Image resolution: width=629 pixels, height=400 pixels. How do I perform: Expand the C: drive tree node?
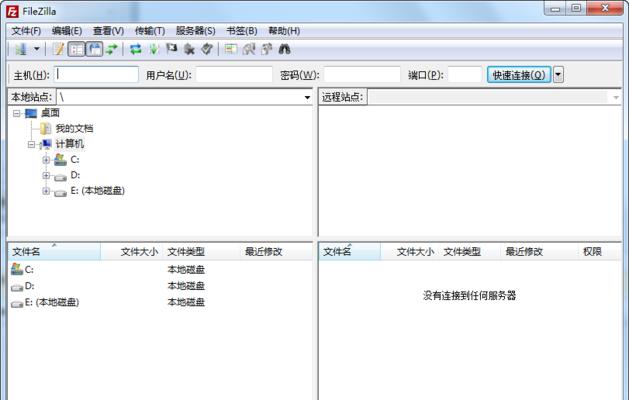(x=46, y=160)
